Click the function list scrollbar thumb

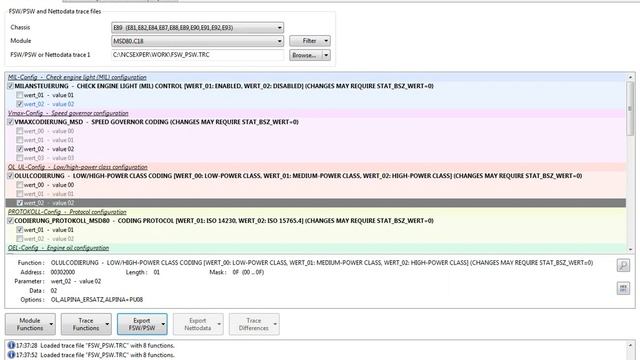pos(631,108)
